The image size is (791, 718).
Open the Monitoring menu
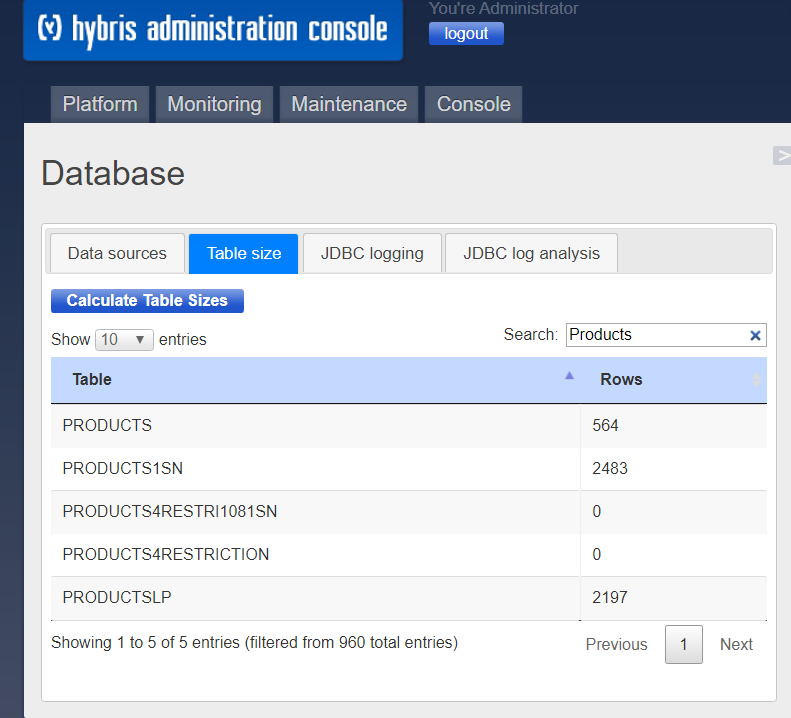214,104
